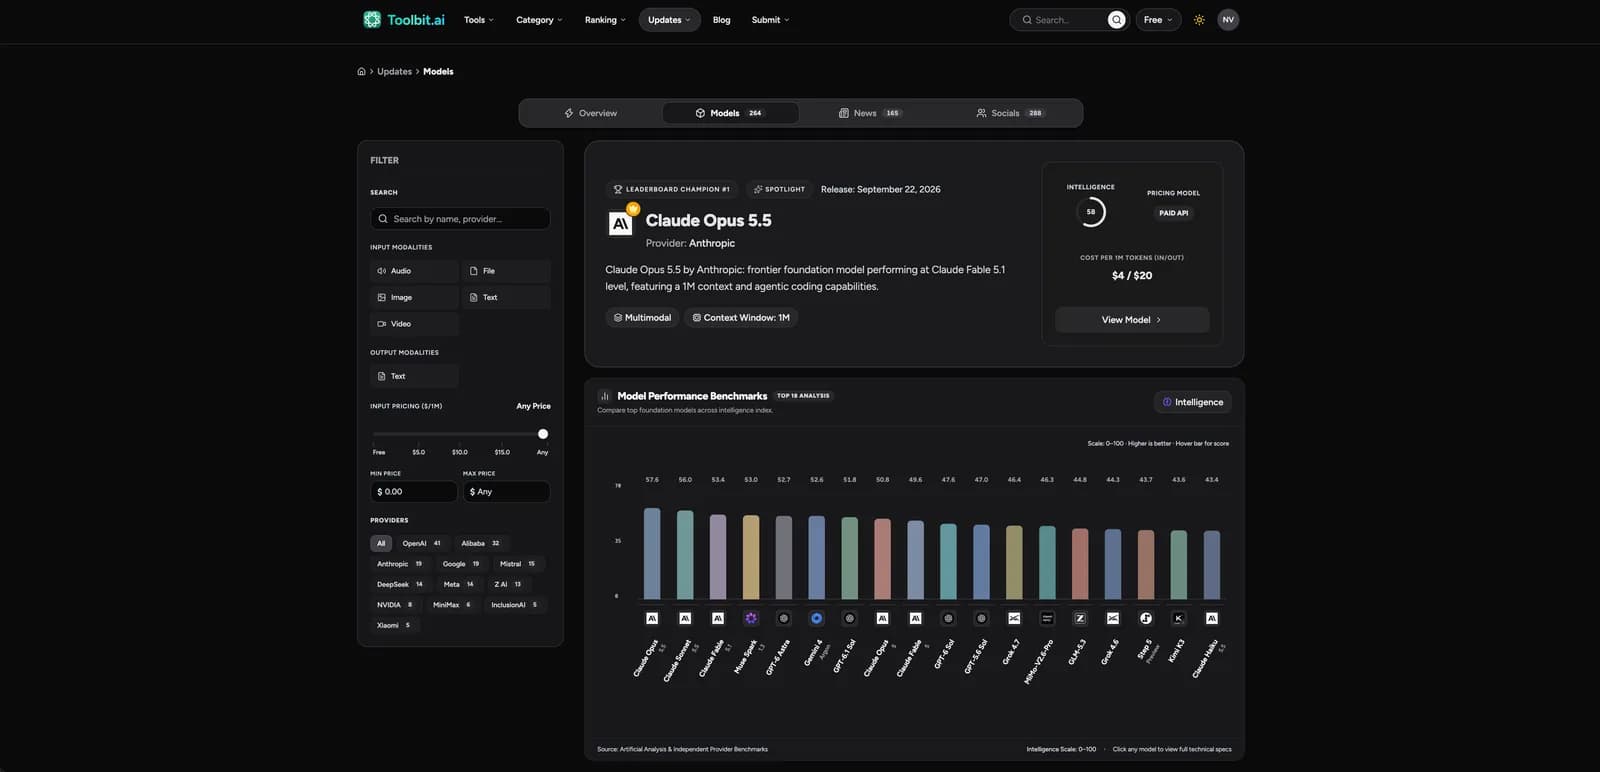Open the NV user avatar menu

point(1228,20)
